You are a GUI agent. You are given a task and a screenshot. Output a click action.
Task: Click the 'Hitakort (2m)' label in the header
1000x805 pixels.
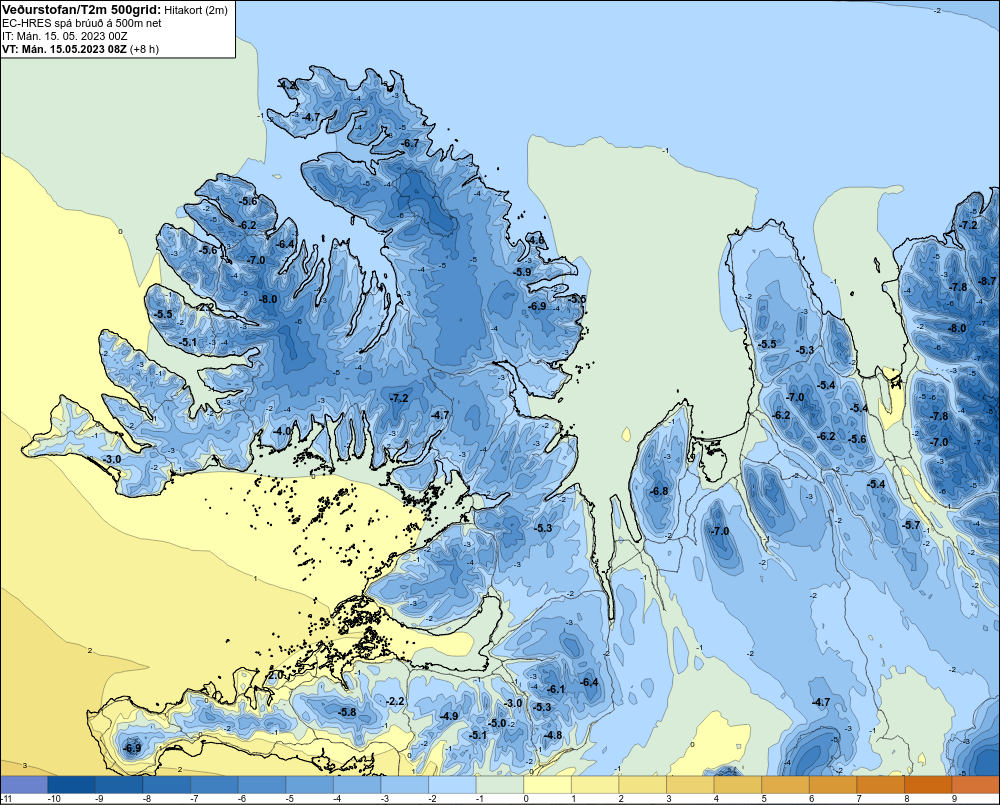(196, 10)
